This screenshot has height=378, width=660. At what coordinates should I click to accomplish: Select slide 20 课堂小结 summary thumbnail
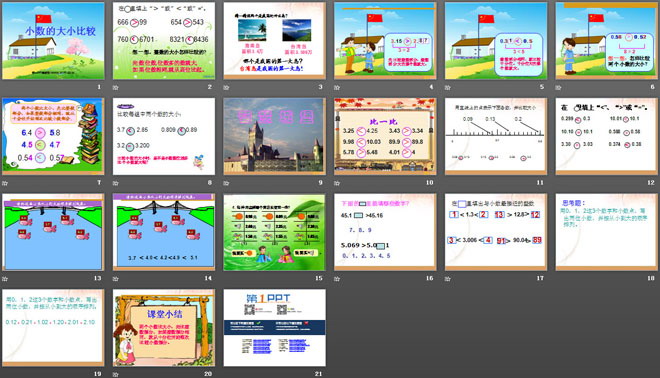tap(164, 327)
